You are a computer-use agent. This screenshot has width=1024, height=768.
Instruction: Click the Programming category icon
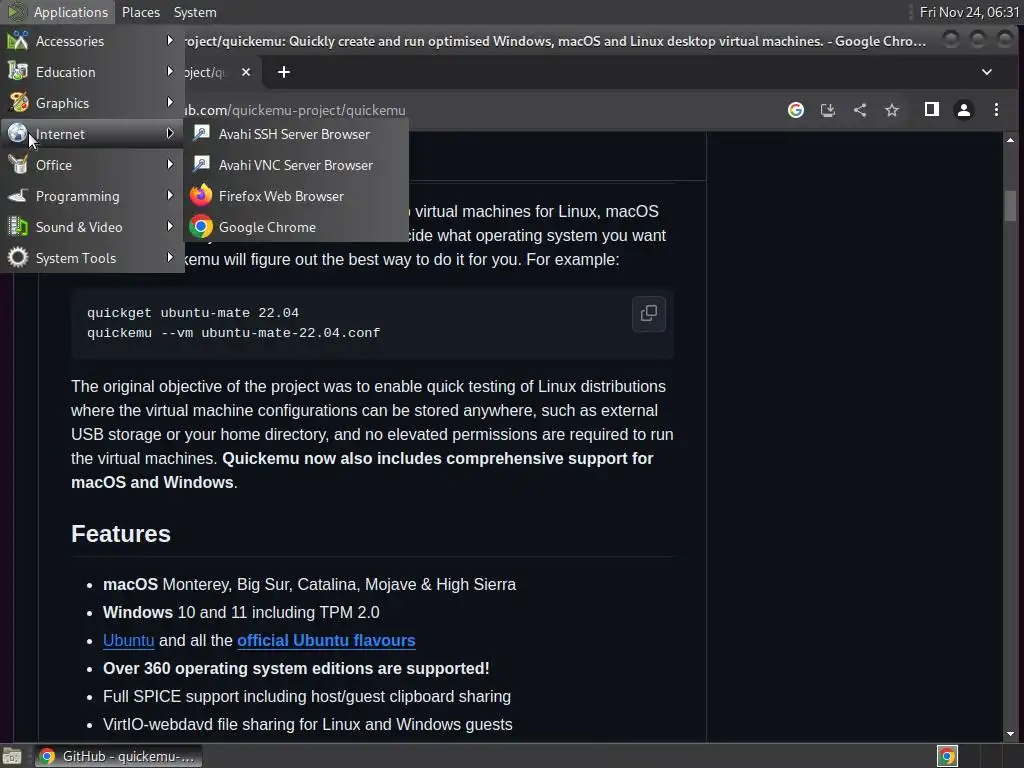[x=18, y=195]
